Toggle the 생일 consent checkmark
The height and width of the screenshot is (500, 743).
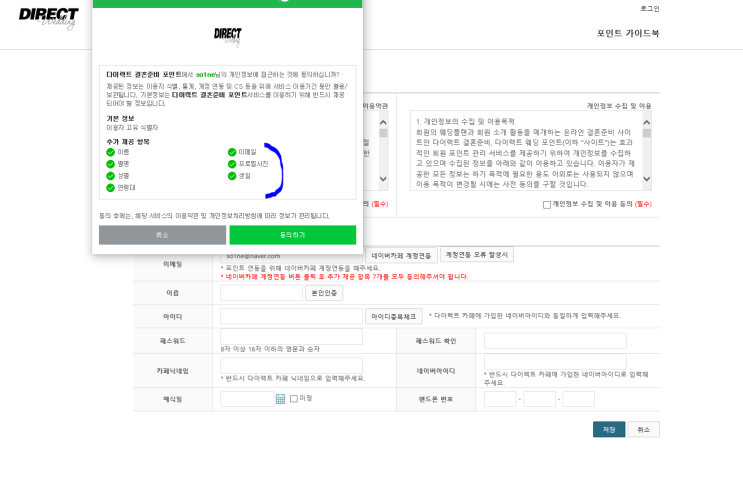(232, 176)
